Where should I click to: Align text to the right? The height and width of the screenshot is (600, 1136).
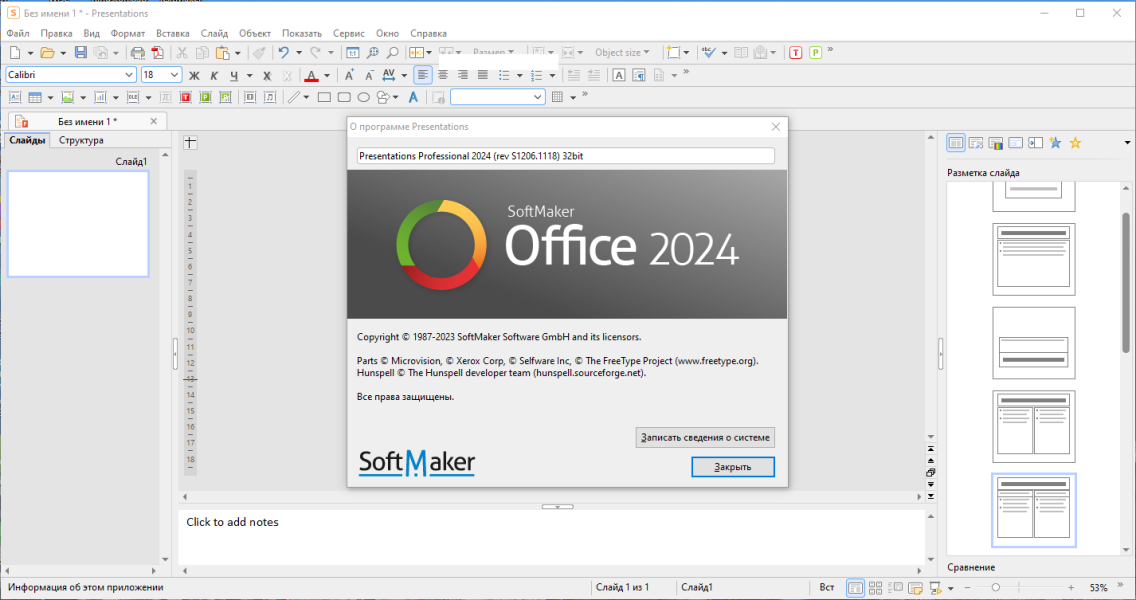pyautogui.click(x=462, y=75)
